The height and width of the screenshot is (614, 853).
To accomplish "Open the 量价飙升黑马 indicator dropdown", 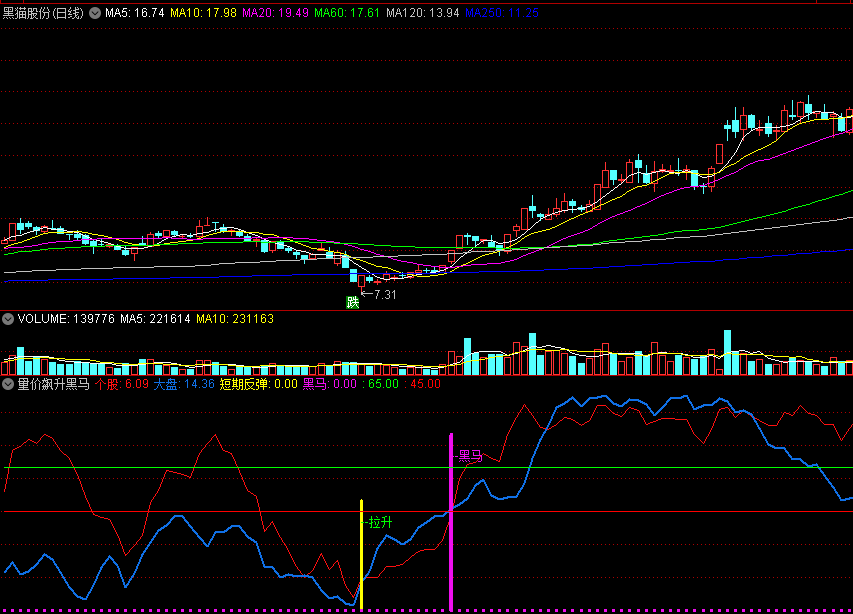I will click(x=8, y=384).
